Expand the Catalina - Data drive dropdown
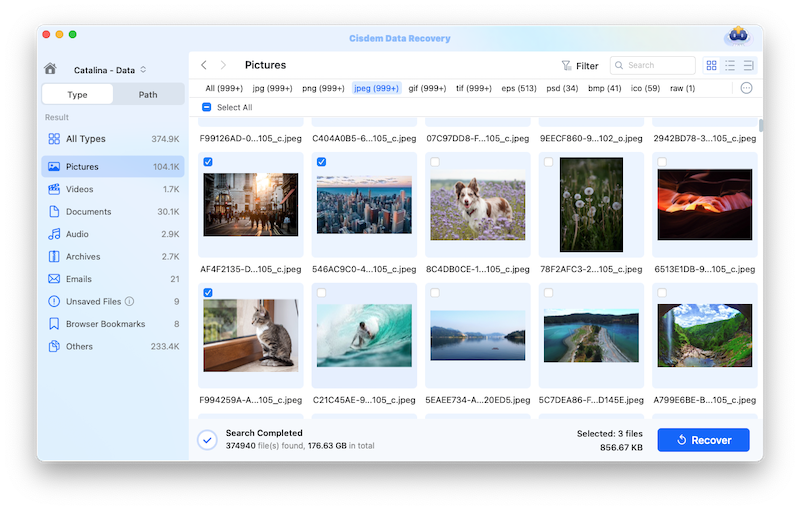The height and width of the screenshot is (510, 800). [143, 70]
